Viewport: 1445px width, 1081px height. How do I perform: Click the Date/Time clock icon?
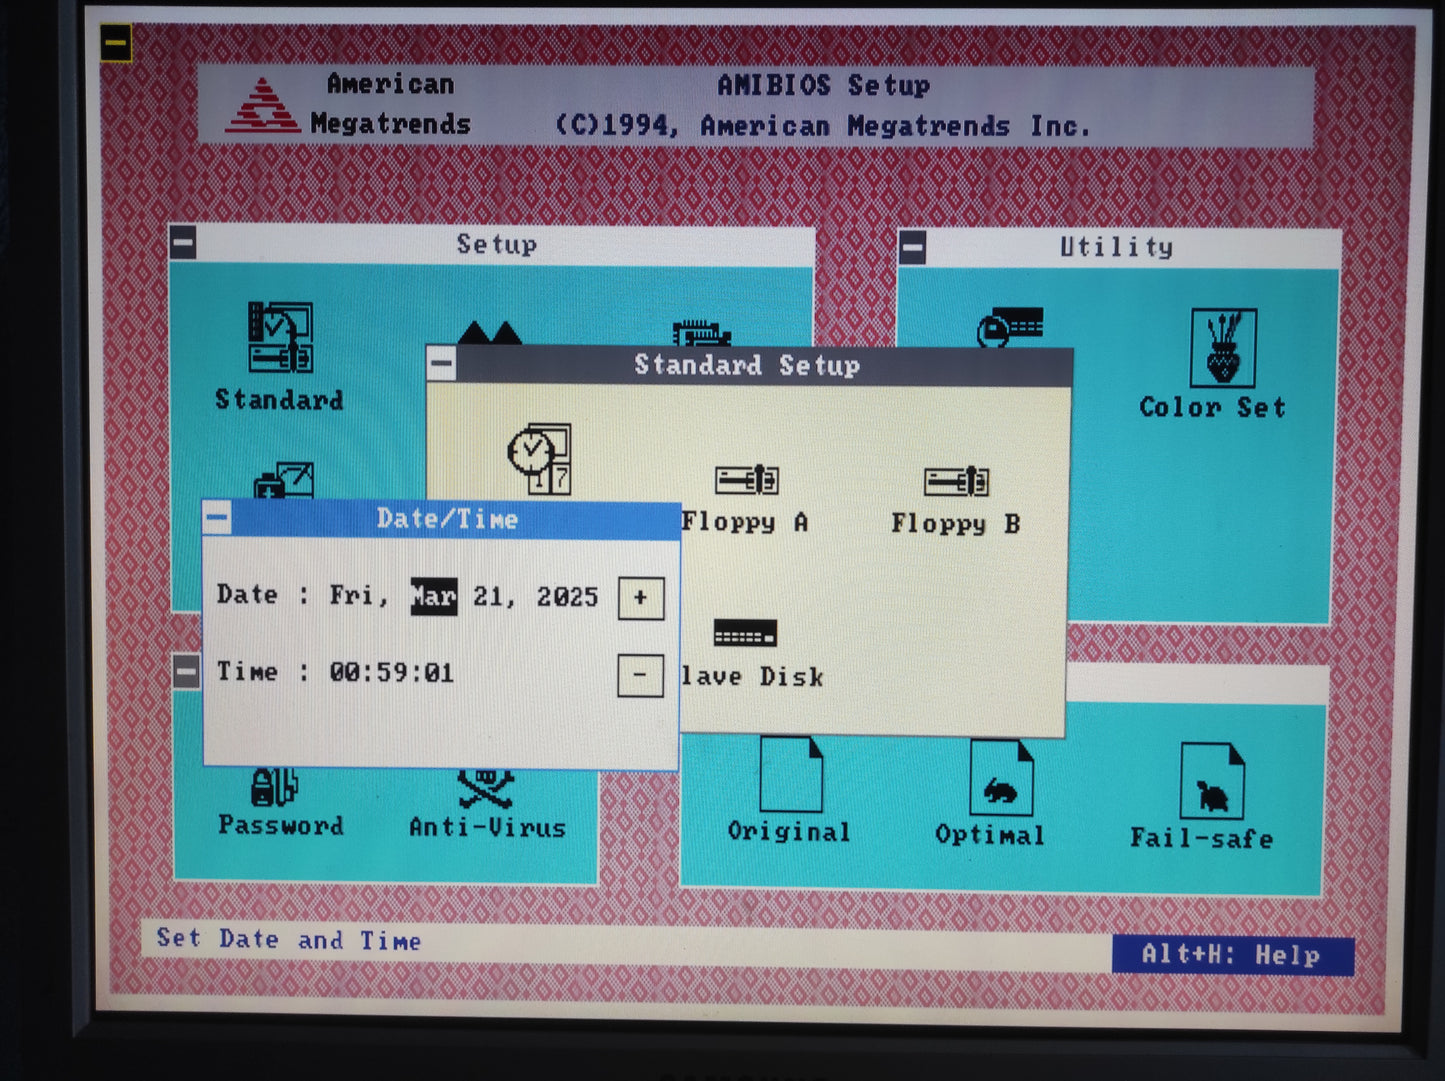coord(540,458)
